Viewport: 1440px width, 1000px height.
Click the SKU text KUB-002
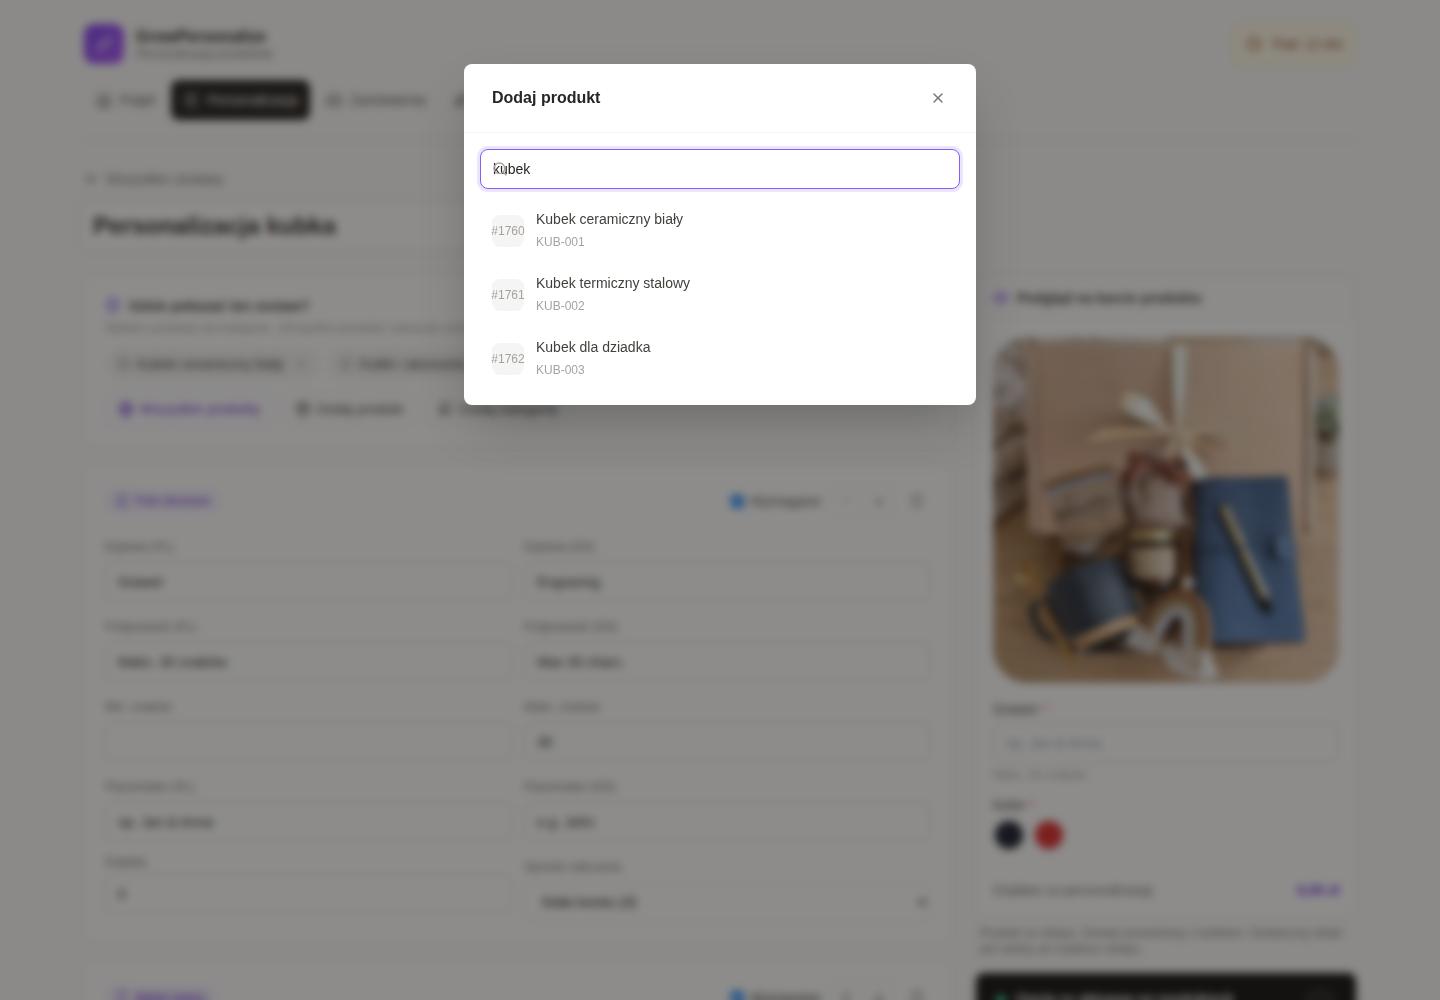click(x=560, y=306)
